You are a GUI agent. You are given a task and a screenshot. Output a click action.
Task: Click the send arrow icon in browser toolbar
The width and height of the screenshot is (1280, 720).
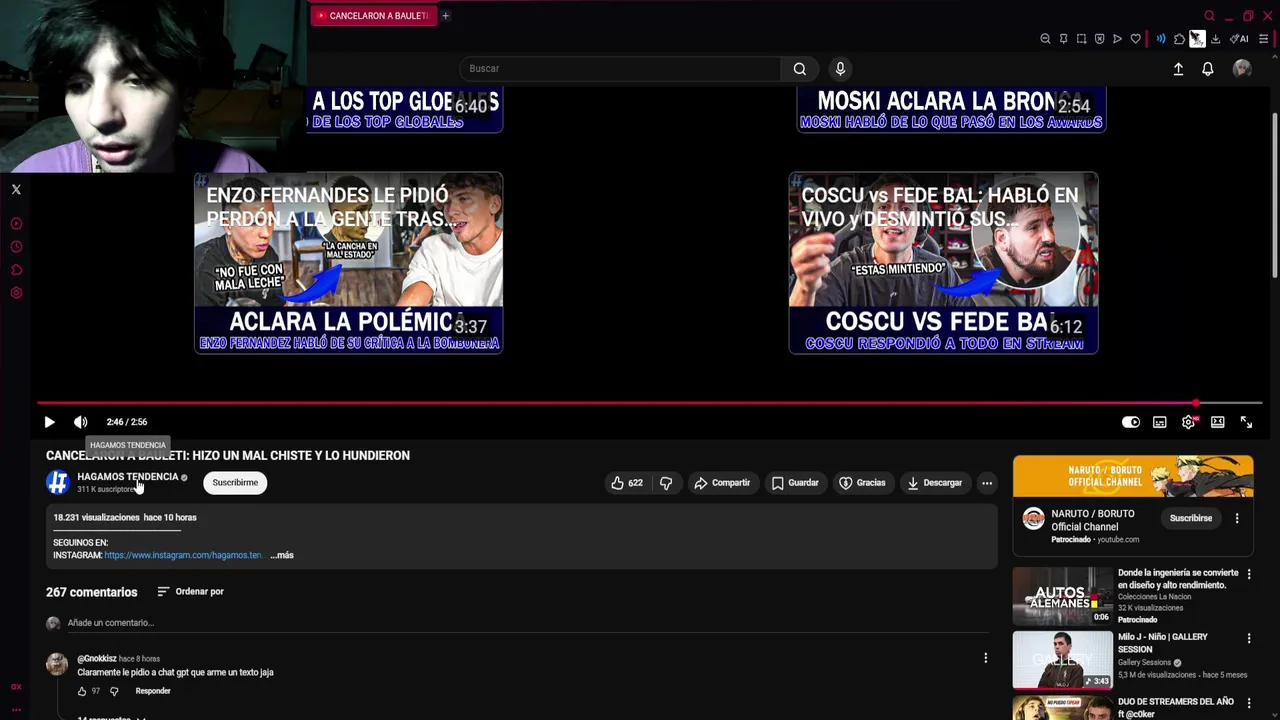1117,39
